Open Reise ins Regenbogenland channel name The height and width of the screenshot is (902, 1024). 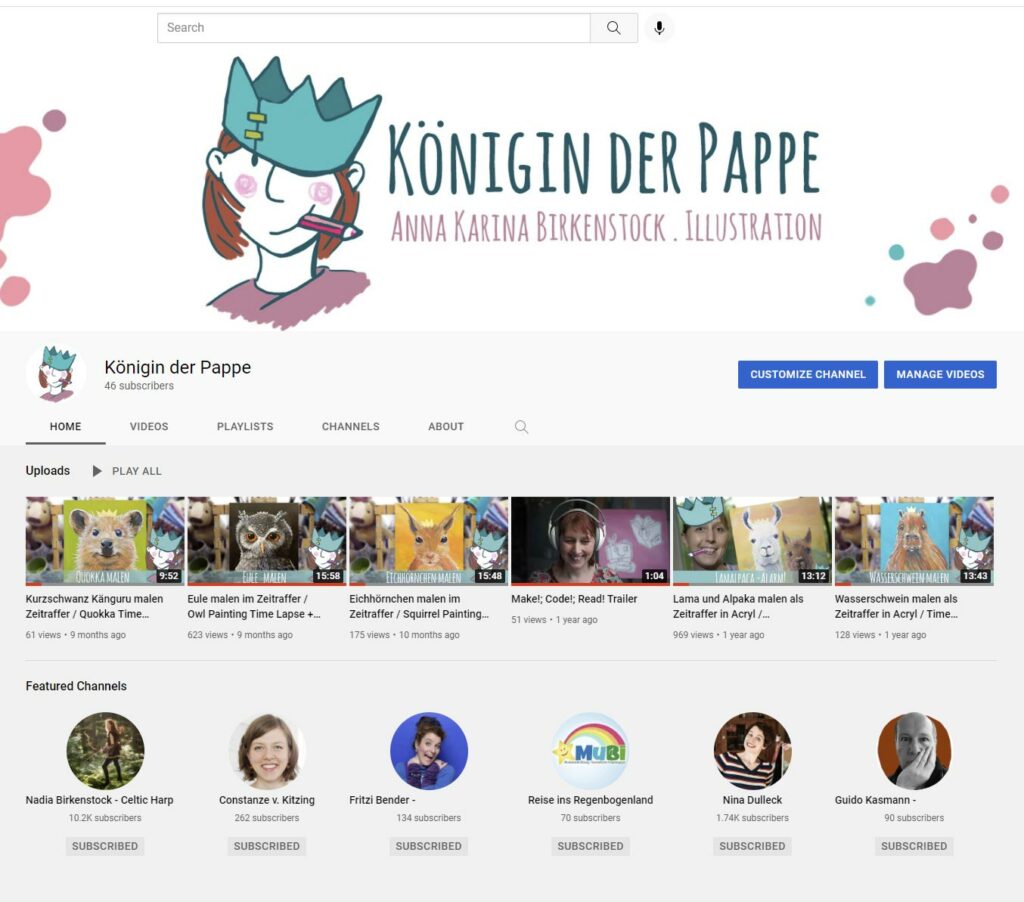(x=590, y=799)
